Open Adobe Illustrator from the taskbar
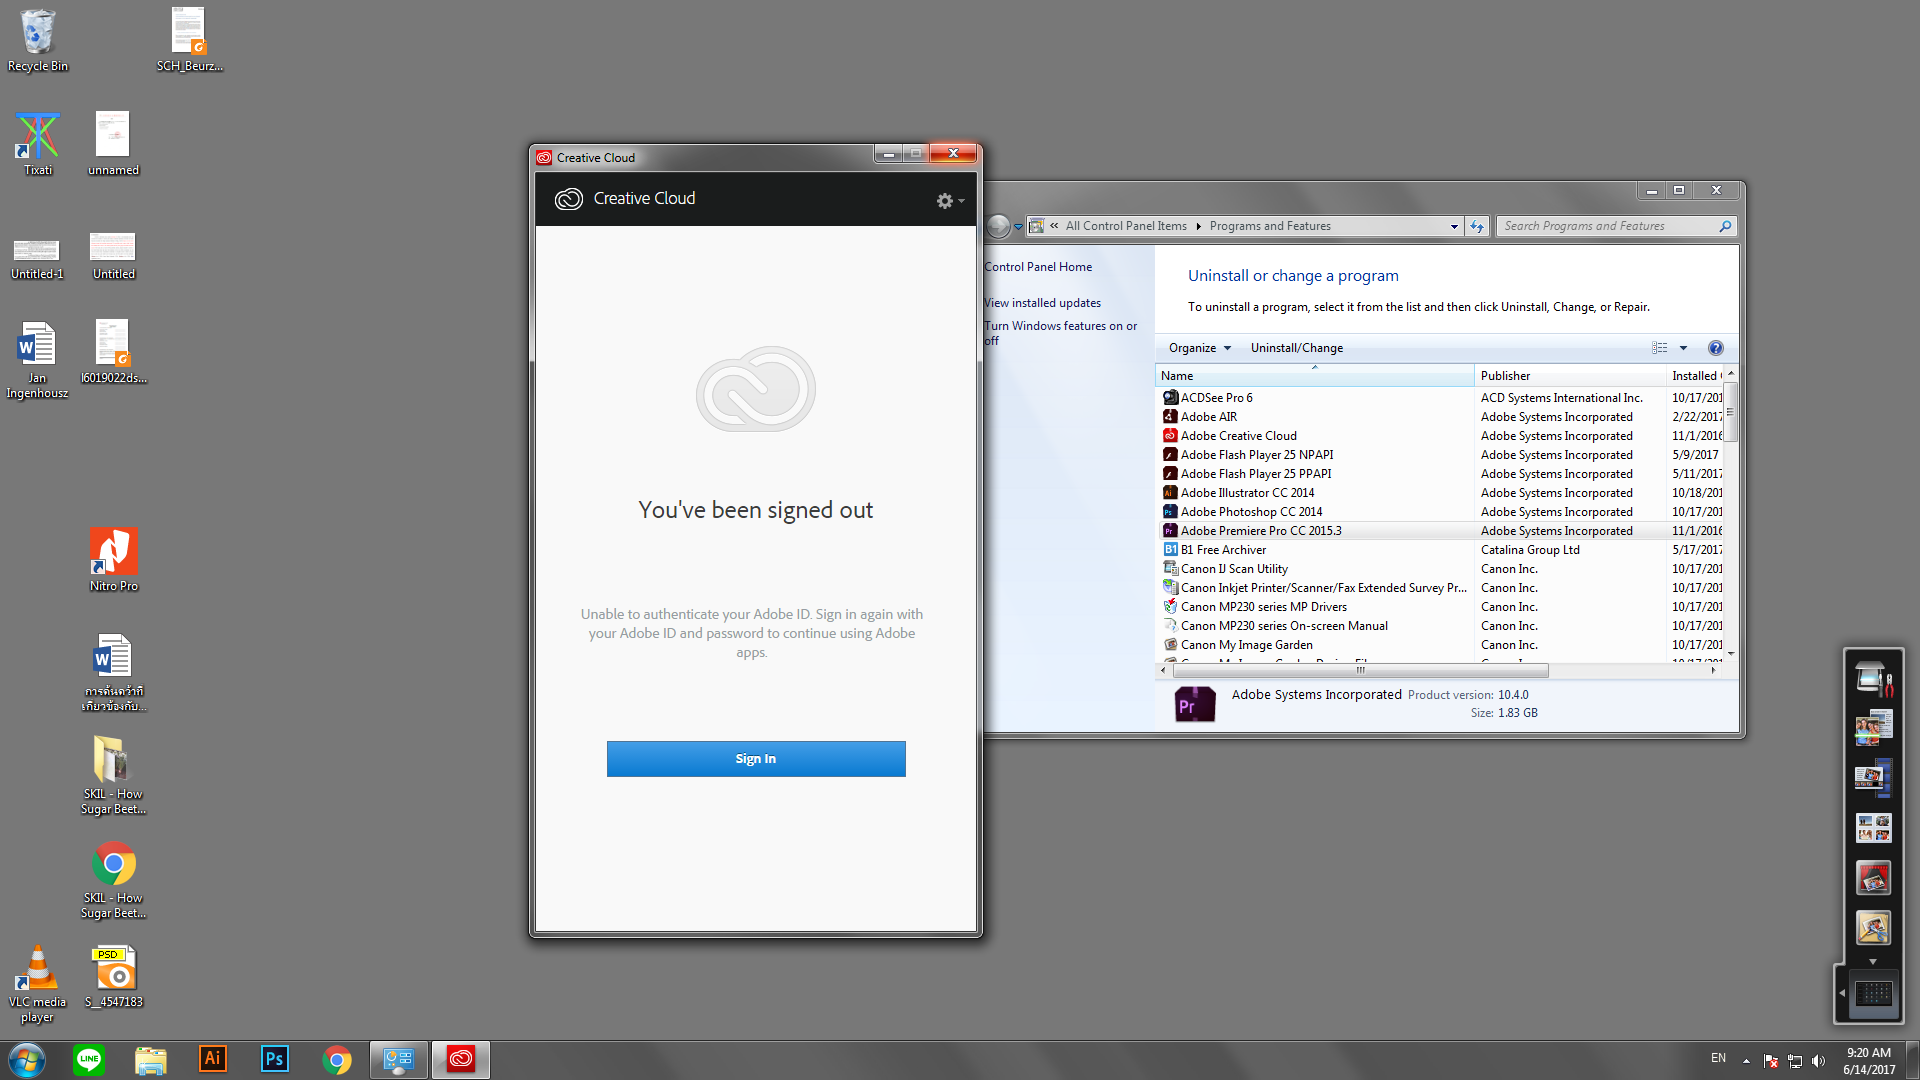1920x1080 pixels. (x=212, y=1059)
